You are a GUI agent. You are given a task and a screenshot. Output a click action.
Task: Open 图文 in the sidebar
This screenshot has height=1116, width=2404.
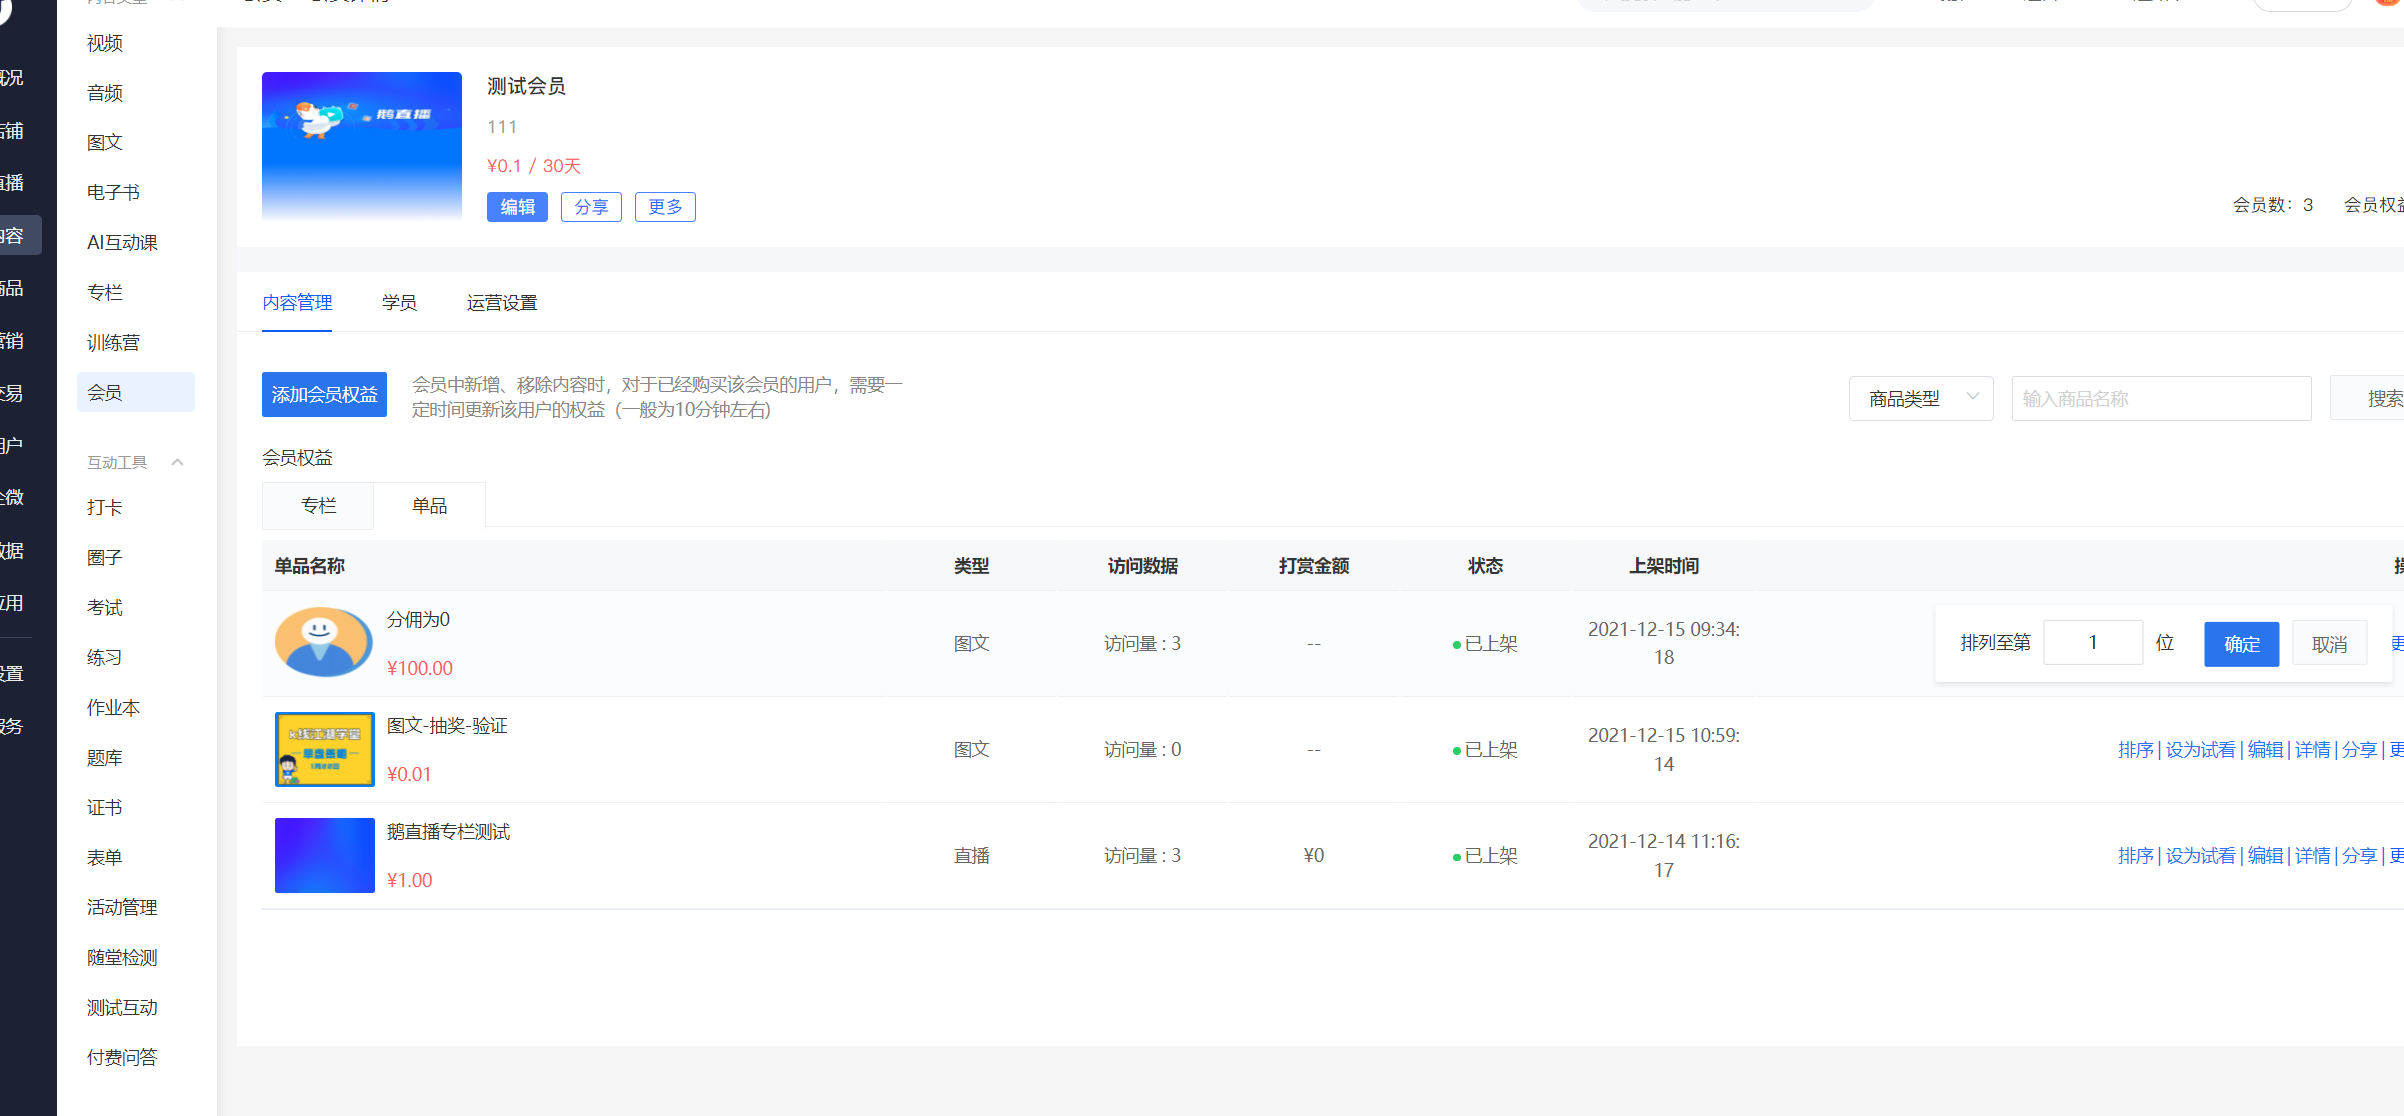tap(105, 142)
